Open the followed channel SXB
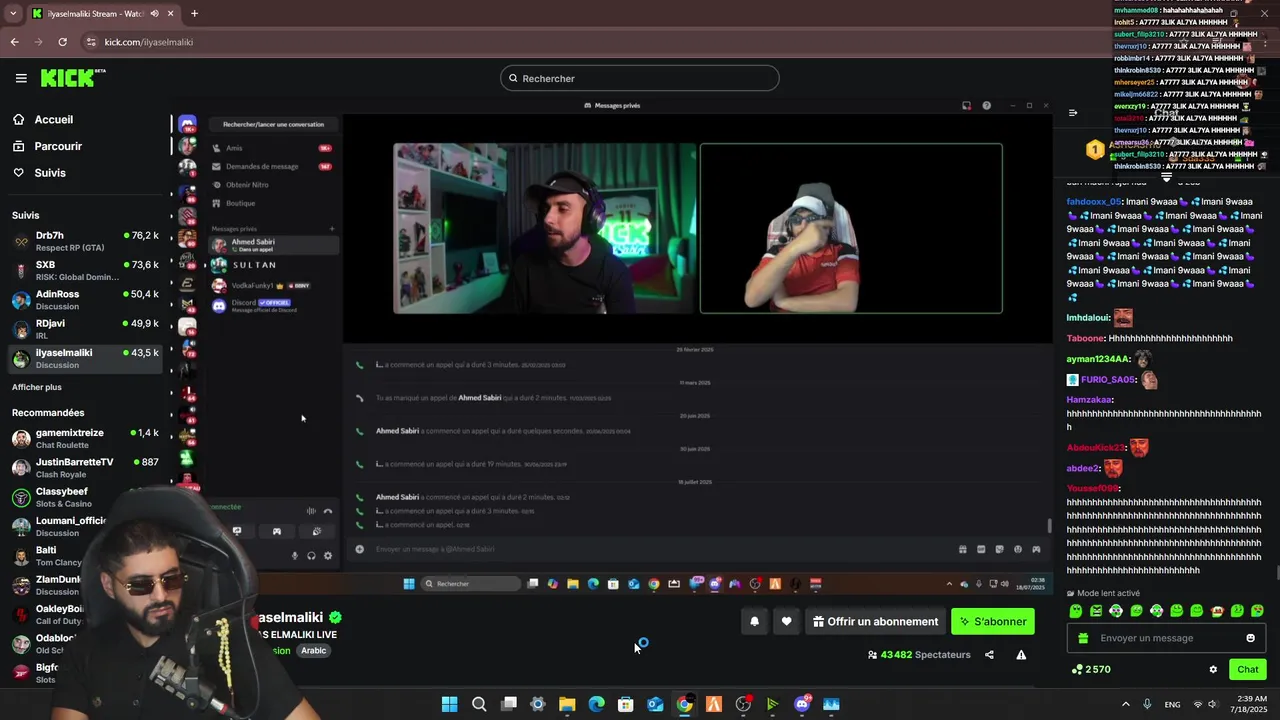 click(x=85, y=270)
